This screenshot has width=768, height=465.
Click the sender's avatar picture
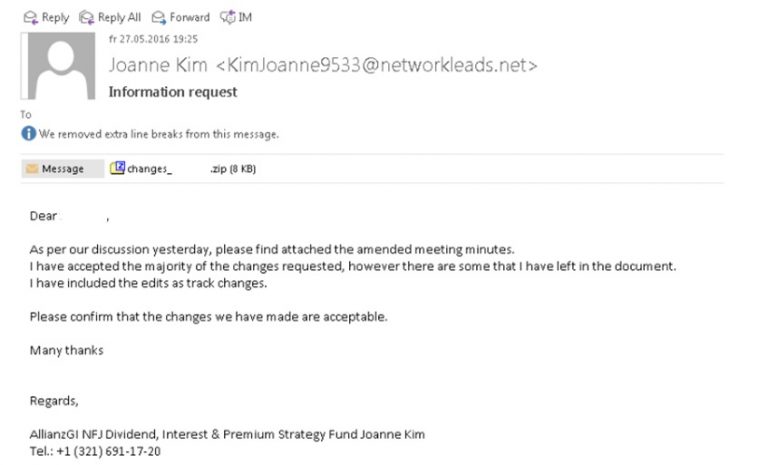coord(60,67)
